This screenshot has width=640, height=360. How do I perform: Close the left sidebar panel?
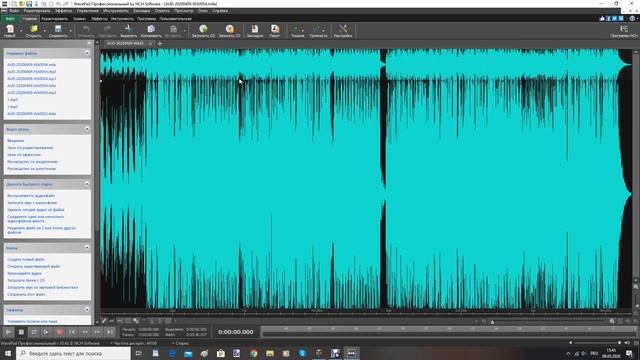tap(89, 42)
